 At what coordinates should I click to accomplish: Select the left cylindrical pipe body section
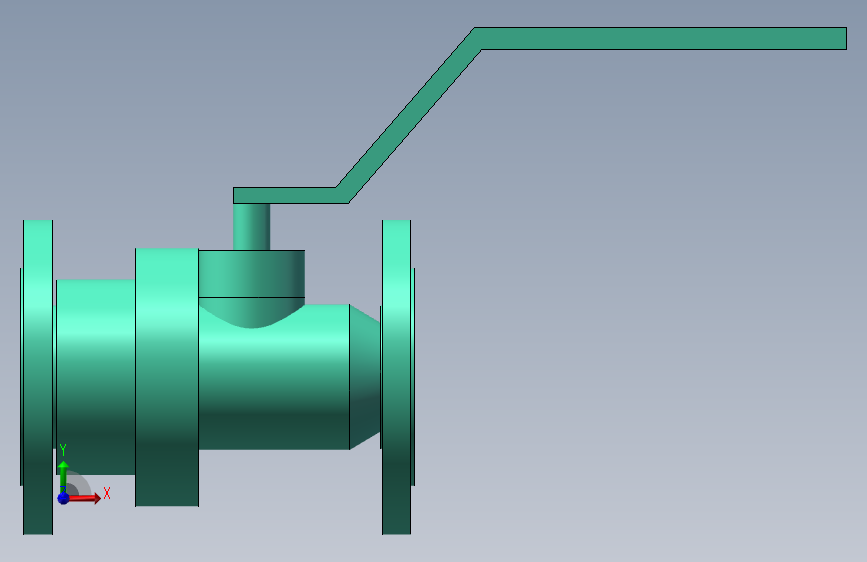(x=96, y=377)
